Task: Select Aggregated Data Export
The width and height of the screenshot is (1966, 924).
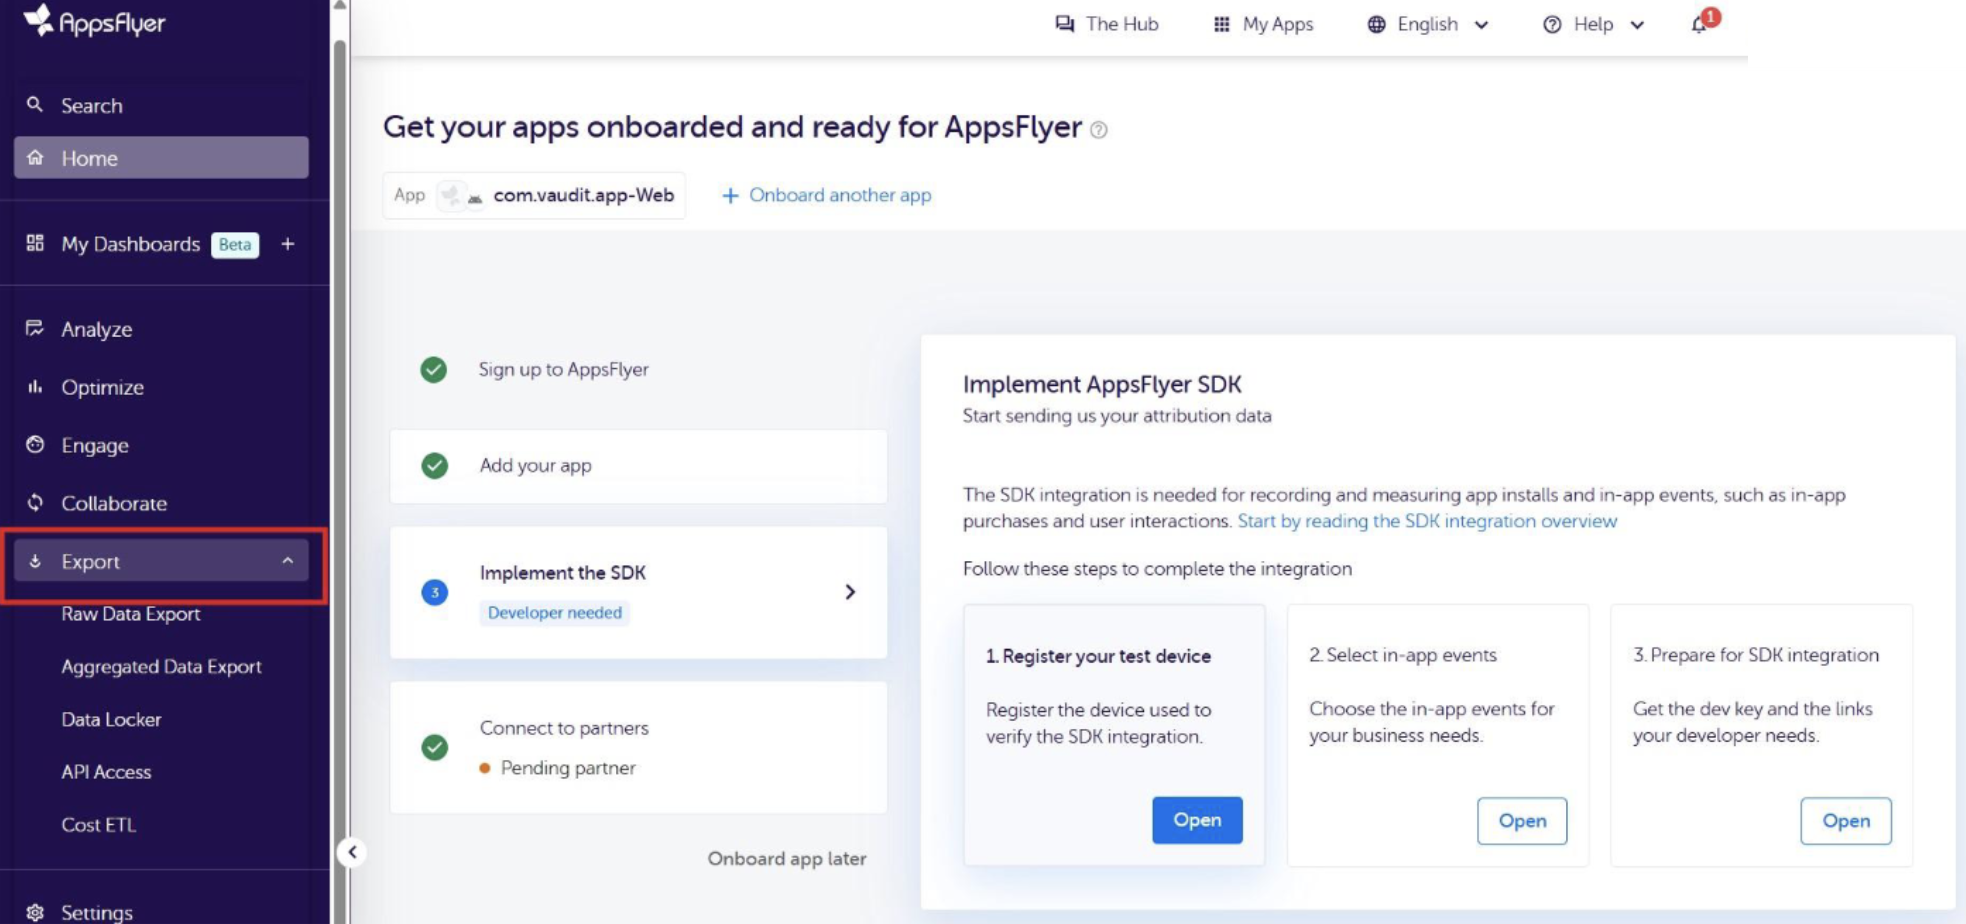Action: click(x=161, y=666)
